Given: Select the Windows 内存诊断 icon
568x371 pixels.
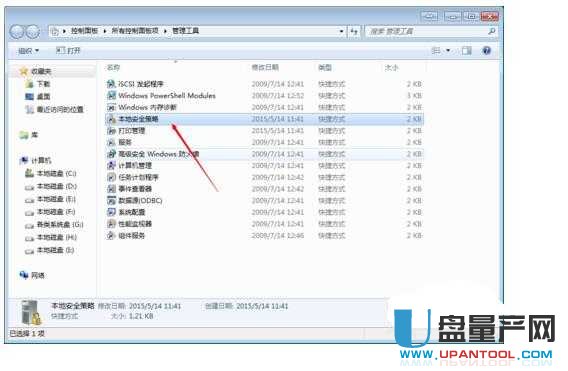Looking at the screenshot, I should click(111, 107).
